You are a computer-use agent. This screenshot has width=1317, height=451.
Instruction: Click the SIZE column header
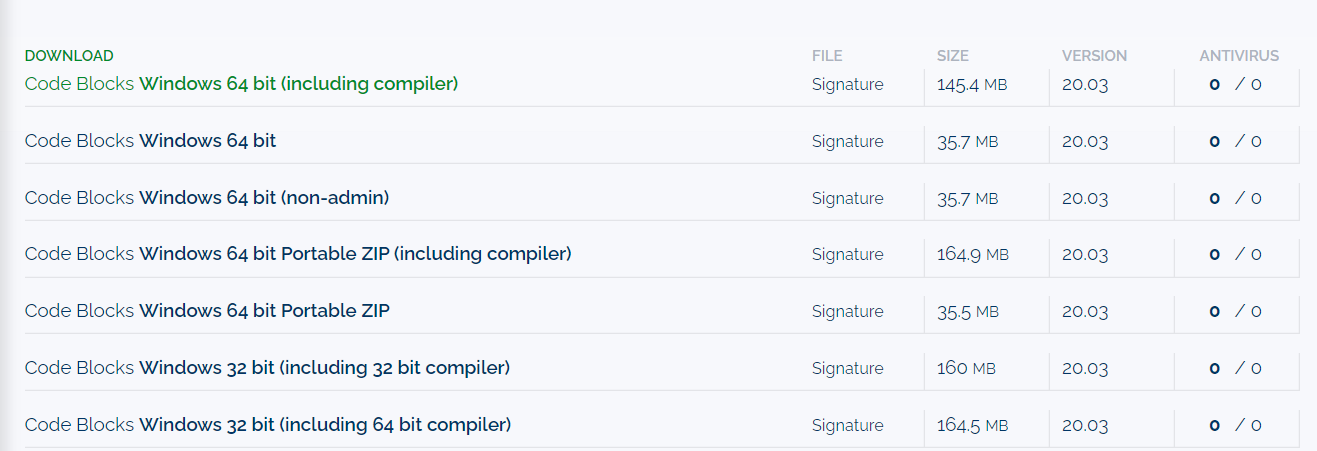[x=952, y=56]
